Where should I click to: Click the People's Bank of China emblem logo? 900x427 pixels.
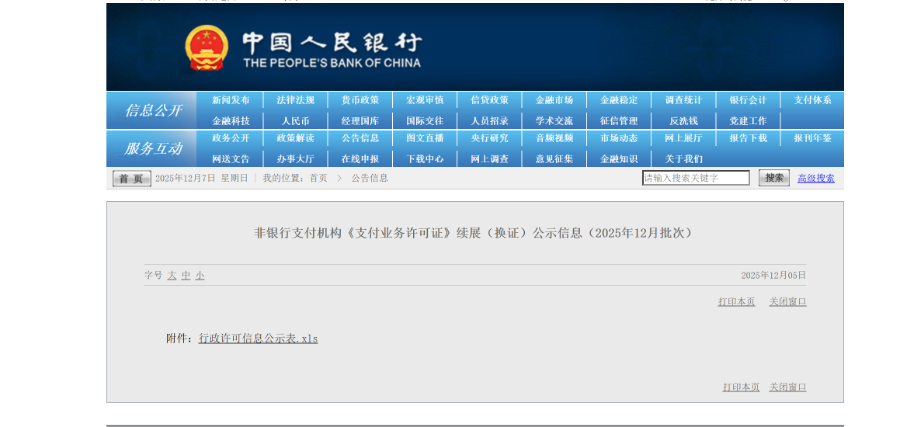point(206,48)
